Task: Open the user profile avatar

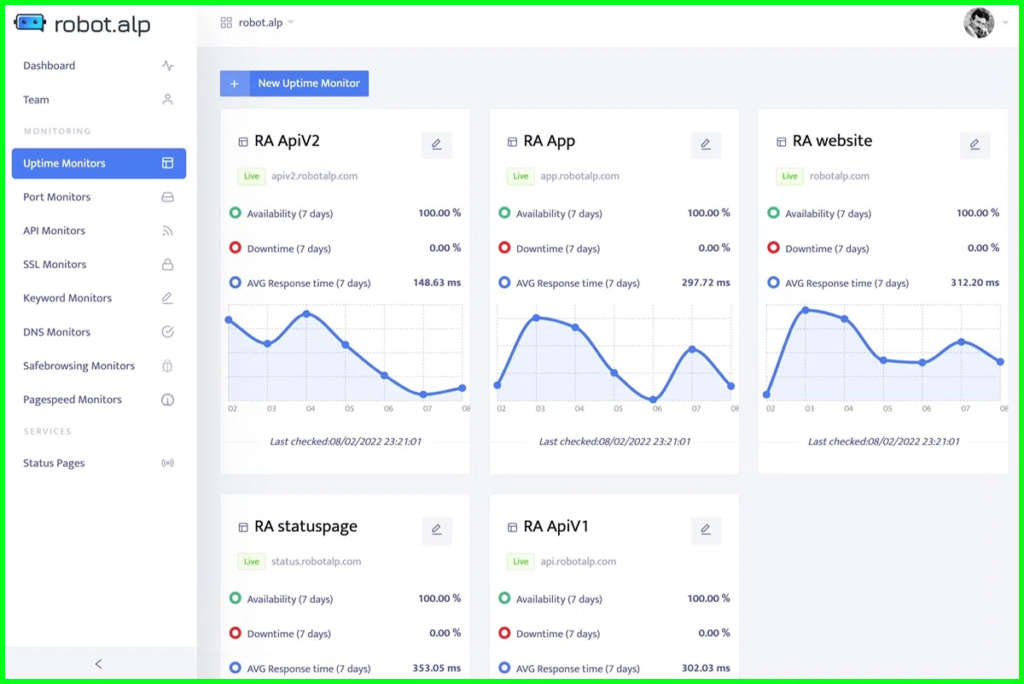Action: pyautogui.click(x=978, y=23)
